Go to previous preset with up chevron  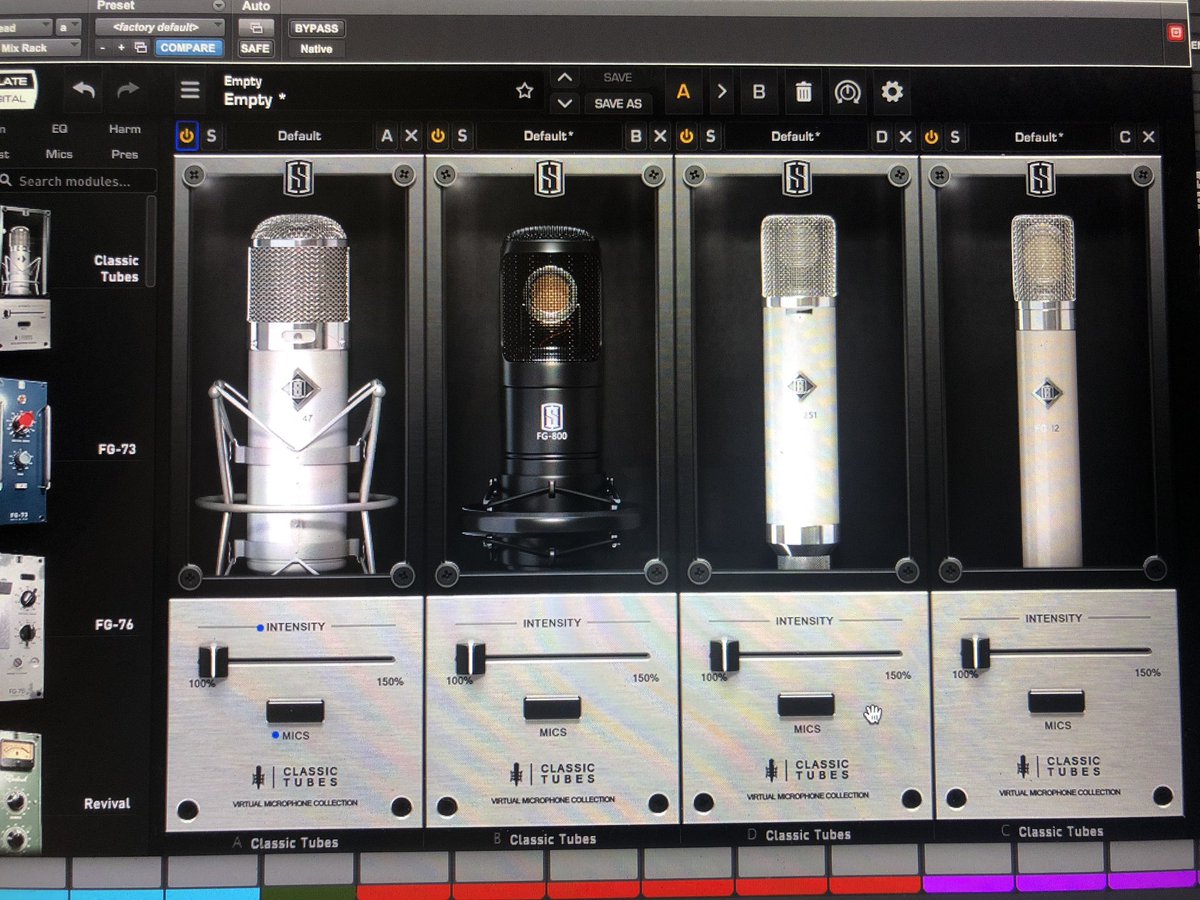564,78
